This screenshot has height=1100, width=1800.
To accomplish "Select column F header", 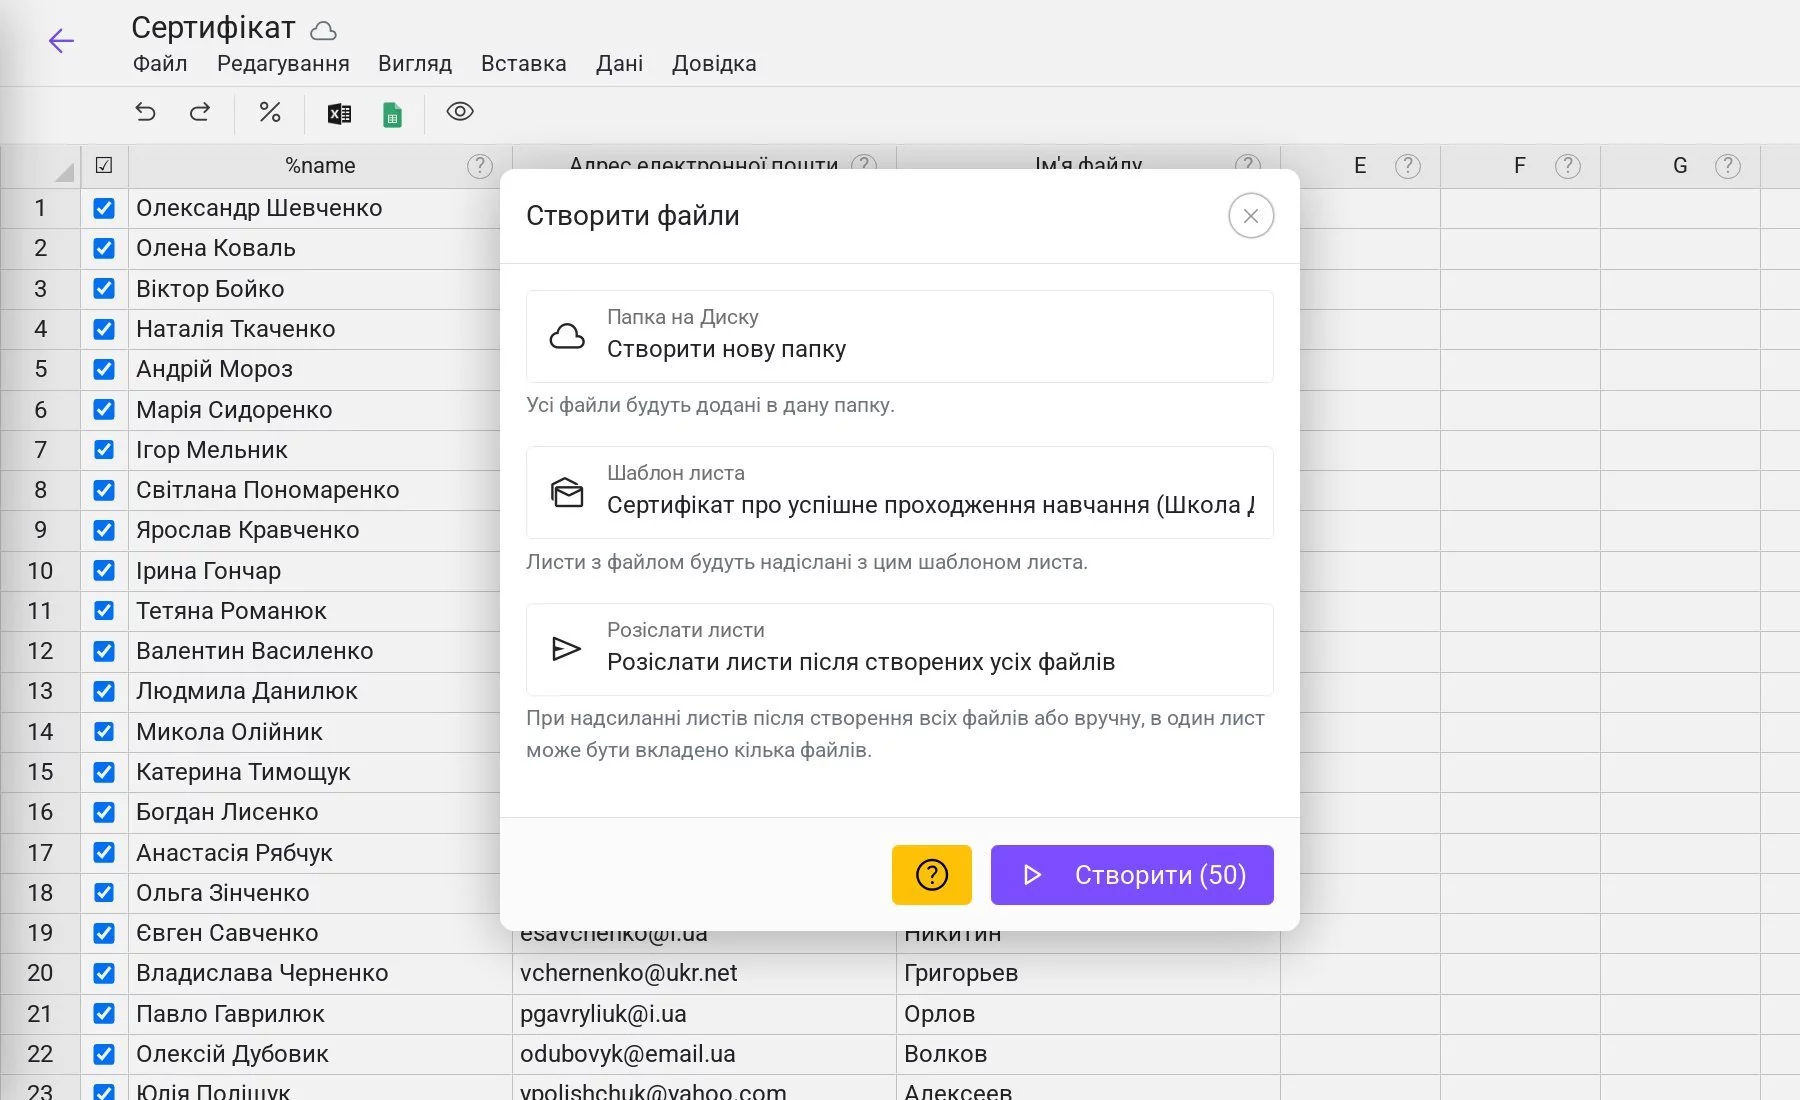I will point(1520,166).
